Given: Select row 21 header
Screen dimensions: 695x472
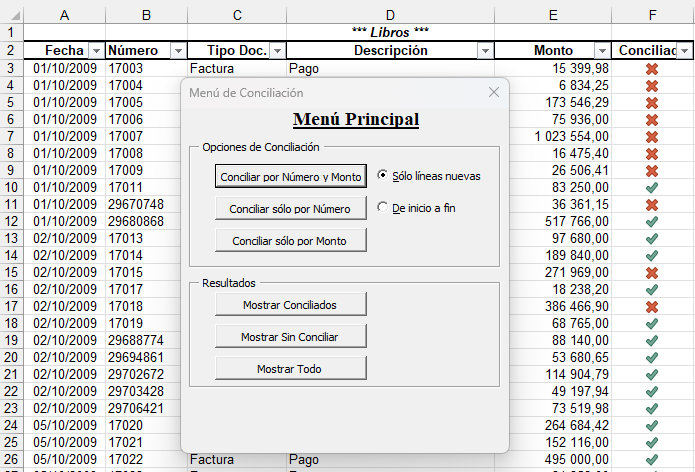Looking at the screenshot, I should [12, 374].
